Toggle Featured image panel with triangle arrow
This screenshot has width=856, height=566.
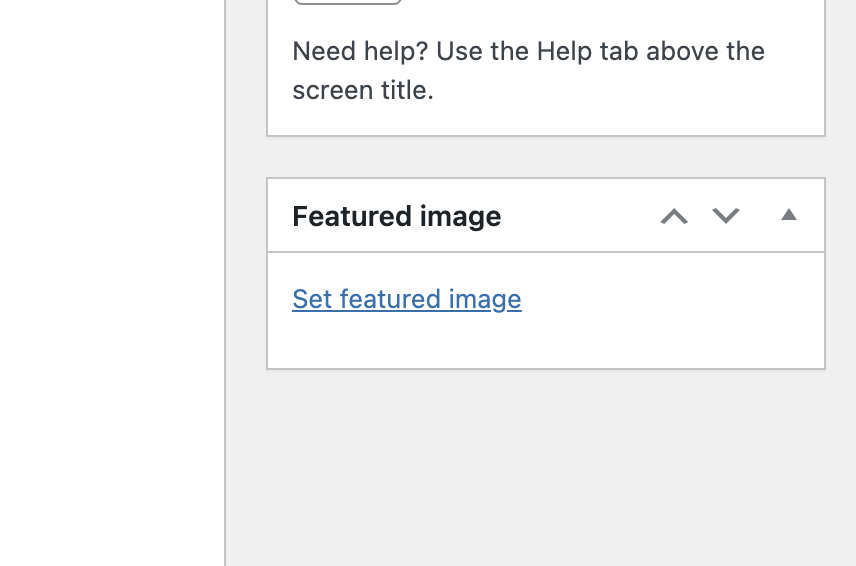[x=789, y=215]
